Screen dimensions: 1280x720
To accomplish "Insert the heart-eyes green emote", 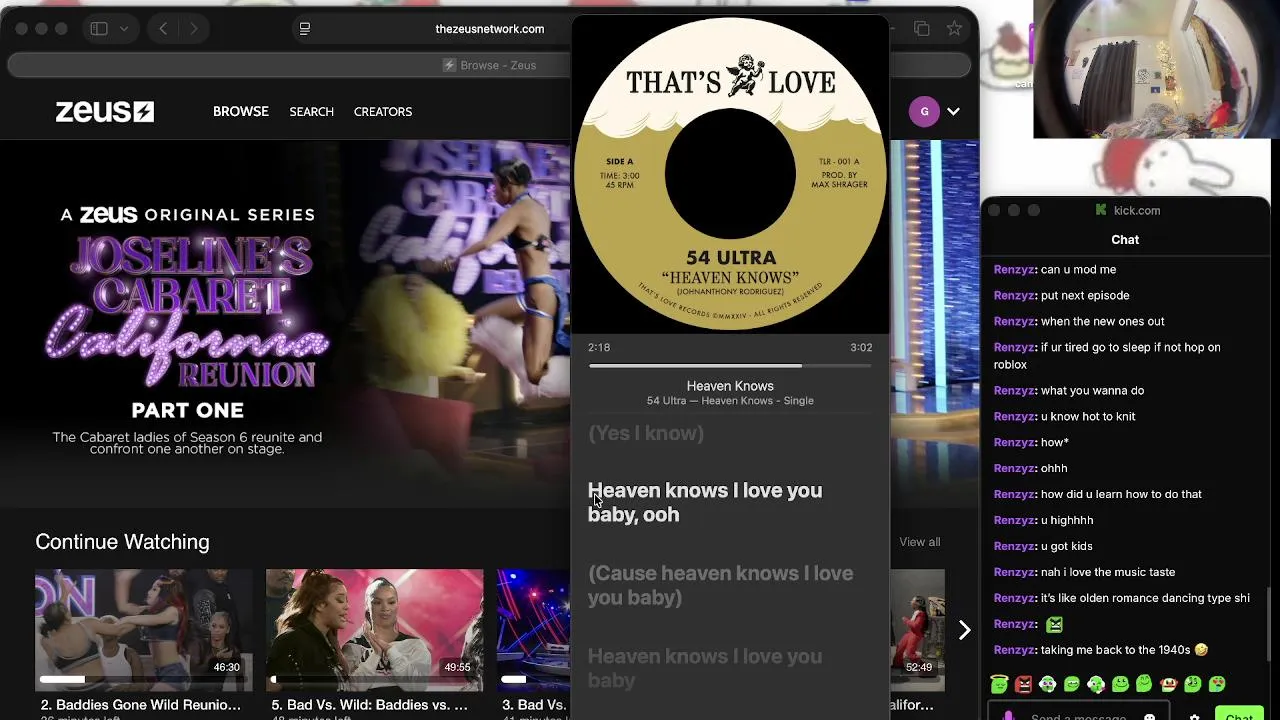I will 1217,684.
